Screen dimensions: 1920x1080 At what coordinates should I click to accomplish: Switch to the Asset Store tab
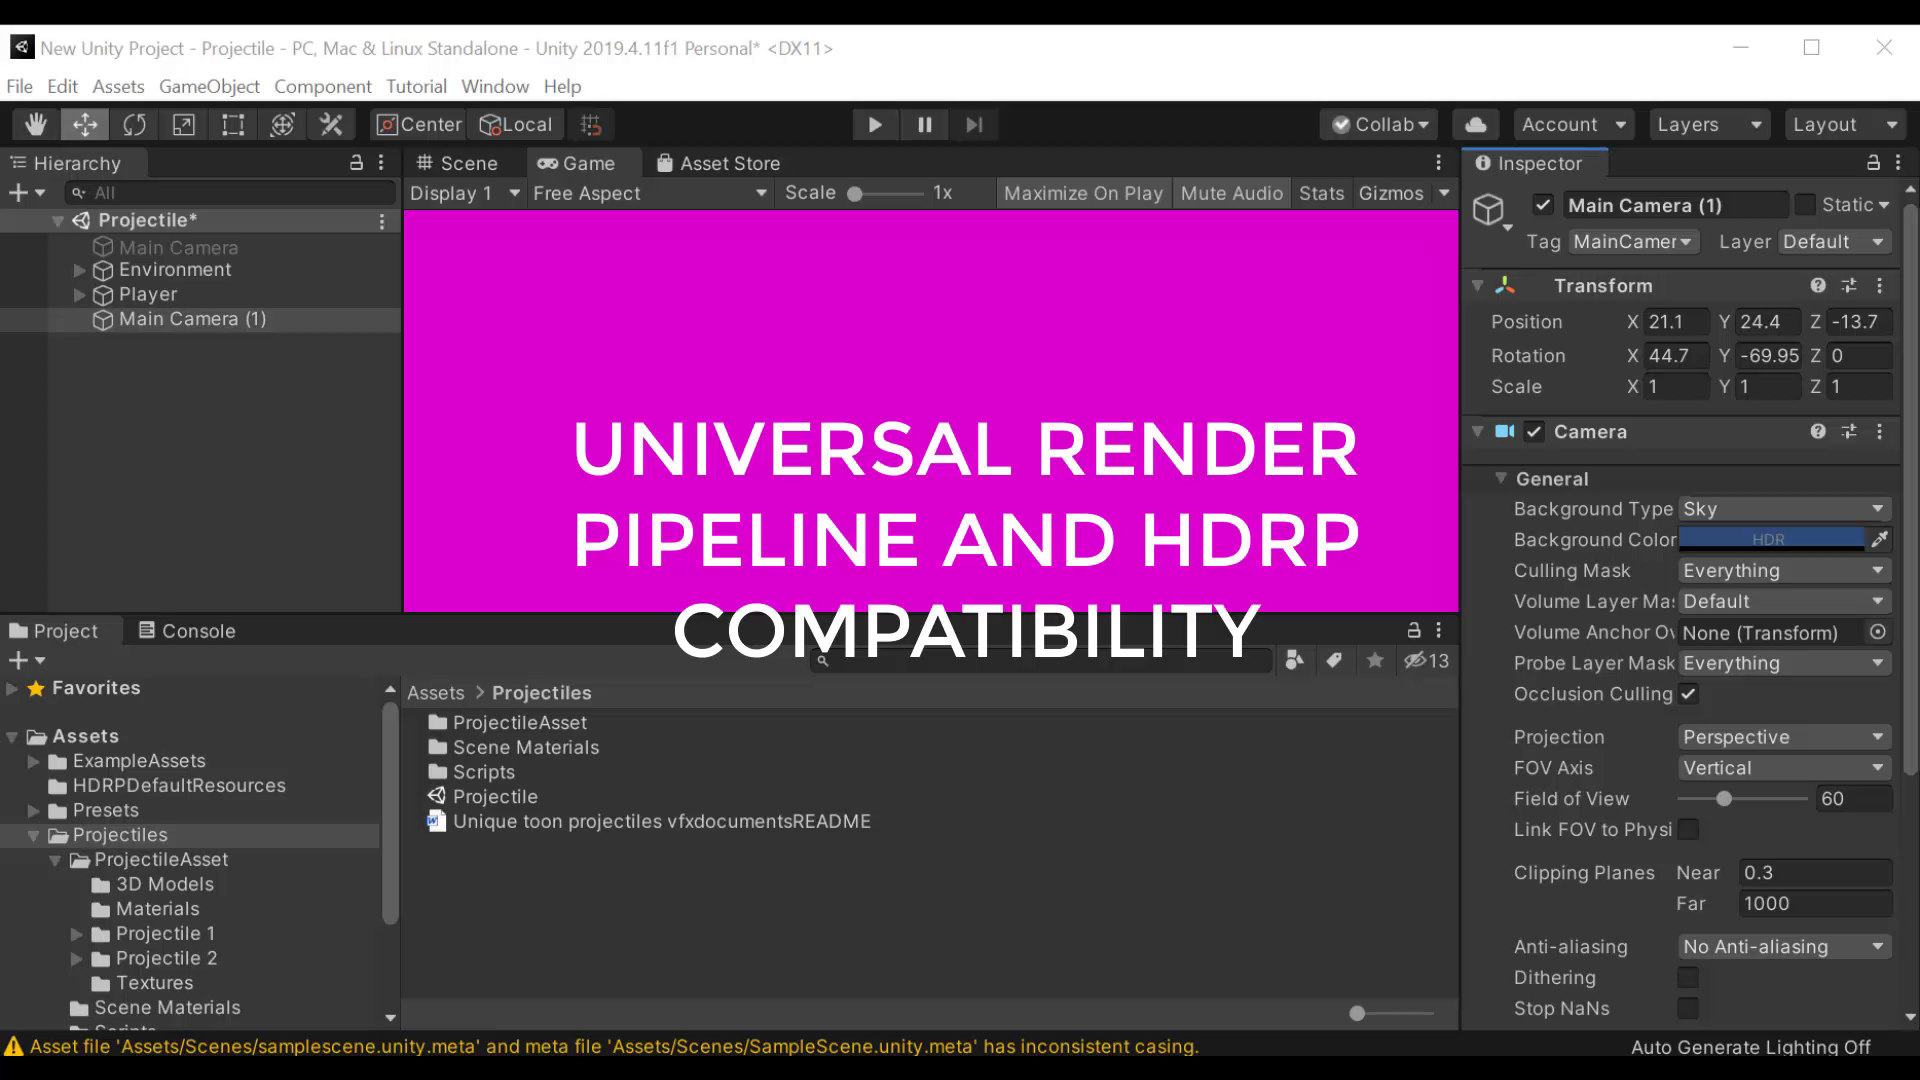[718, 163]
